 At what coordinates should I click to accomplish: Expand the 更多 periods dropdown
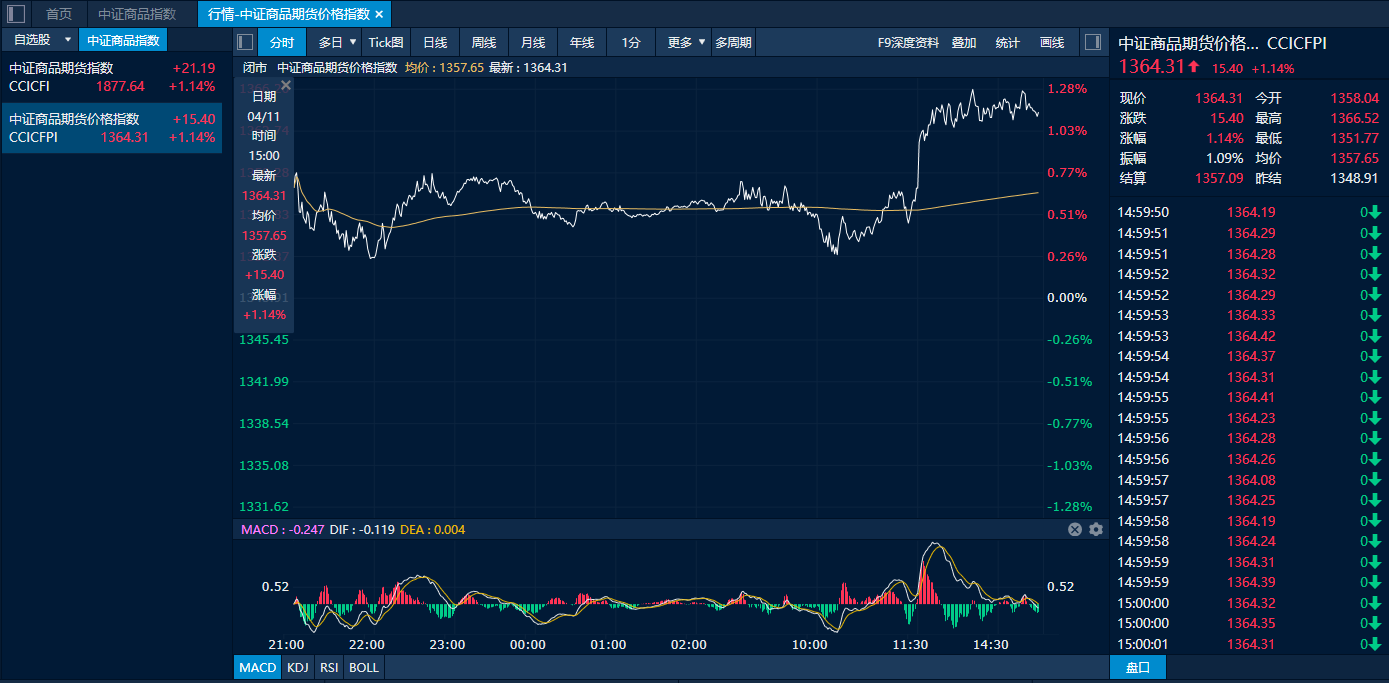pyautogui.click(x=702, y=42)
